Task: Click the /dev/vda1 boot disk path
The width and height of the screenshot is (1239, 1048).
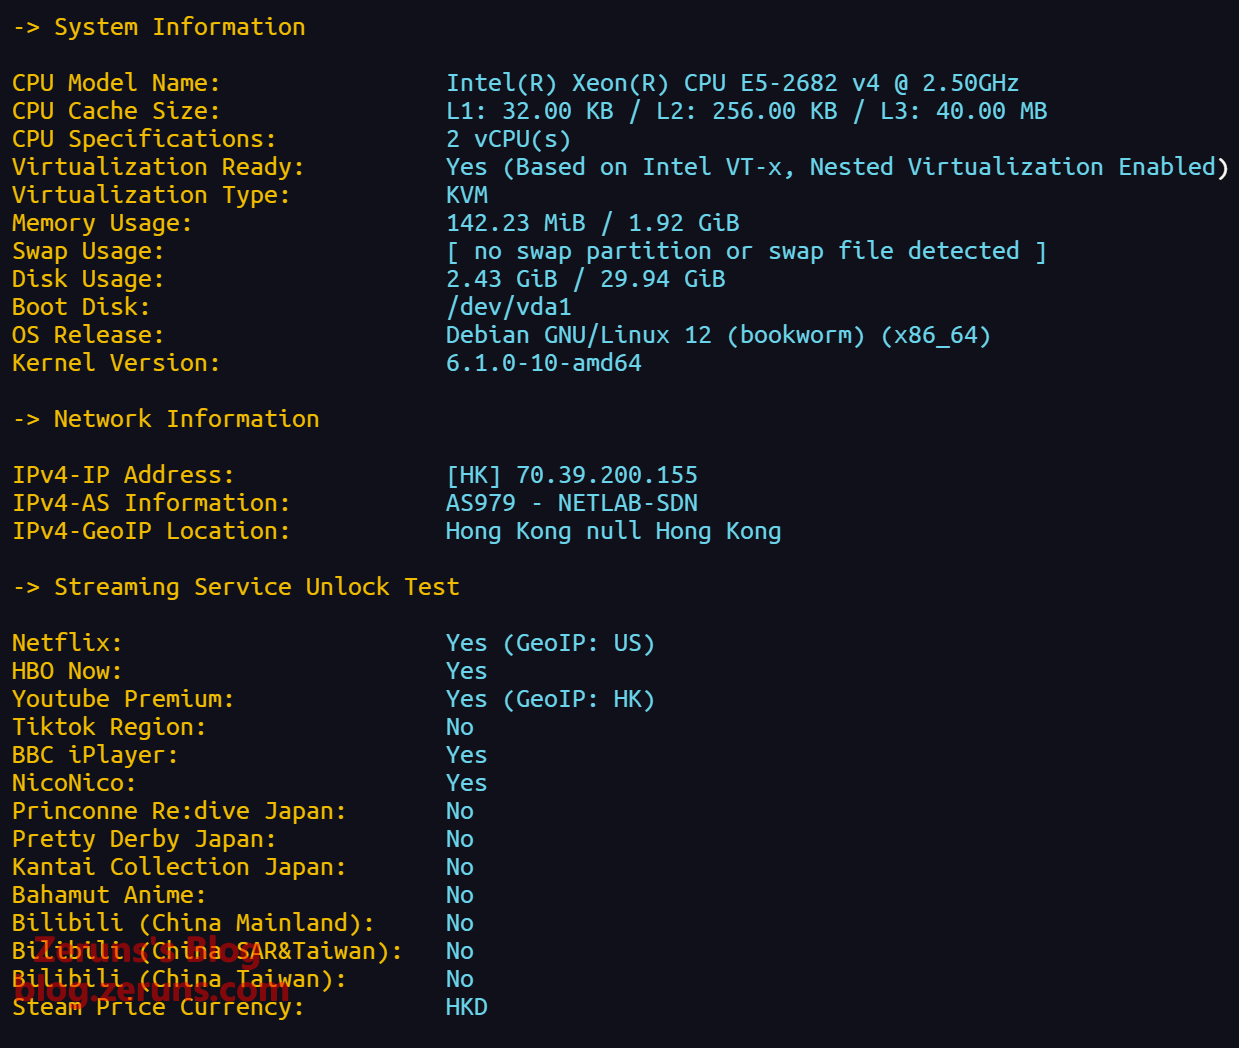Action: [x=508, y=307]
